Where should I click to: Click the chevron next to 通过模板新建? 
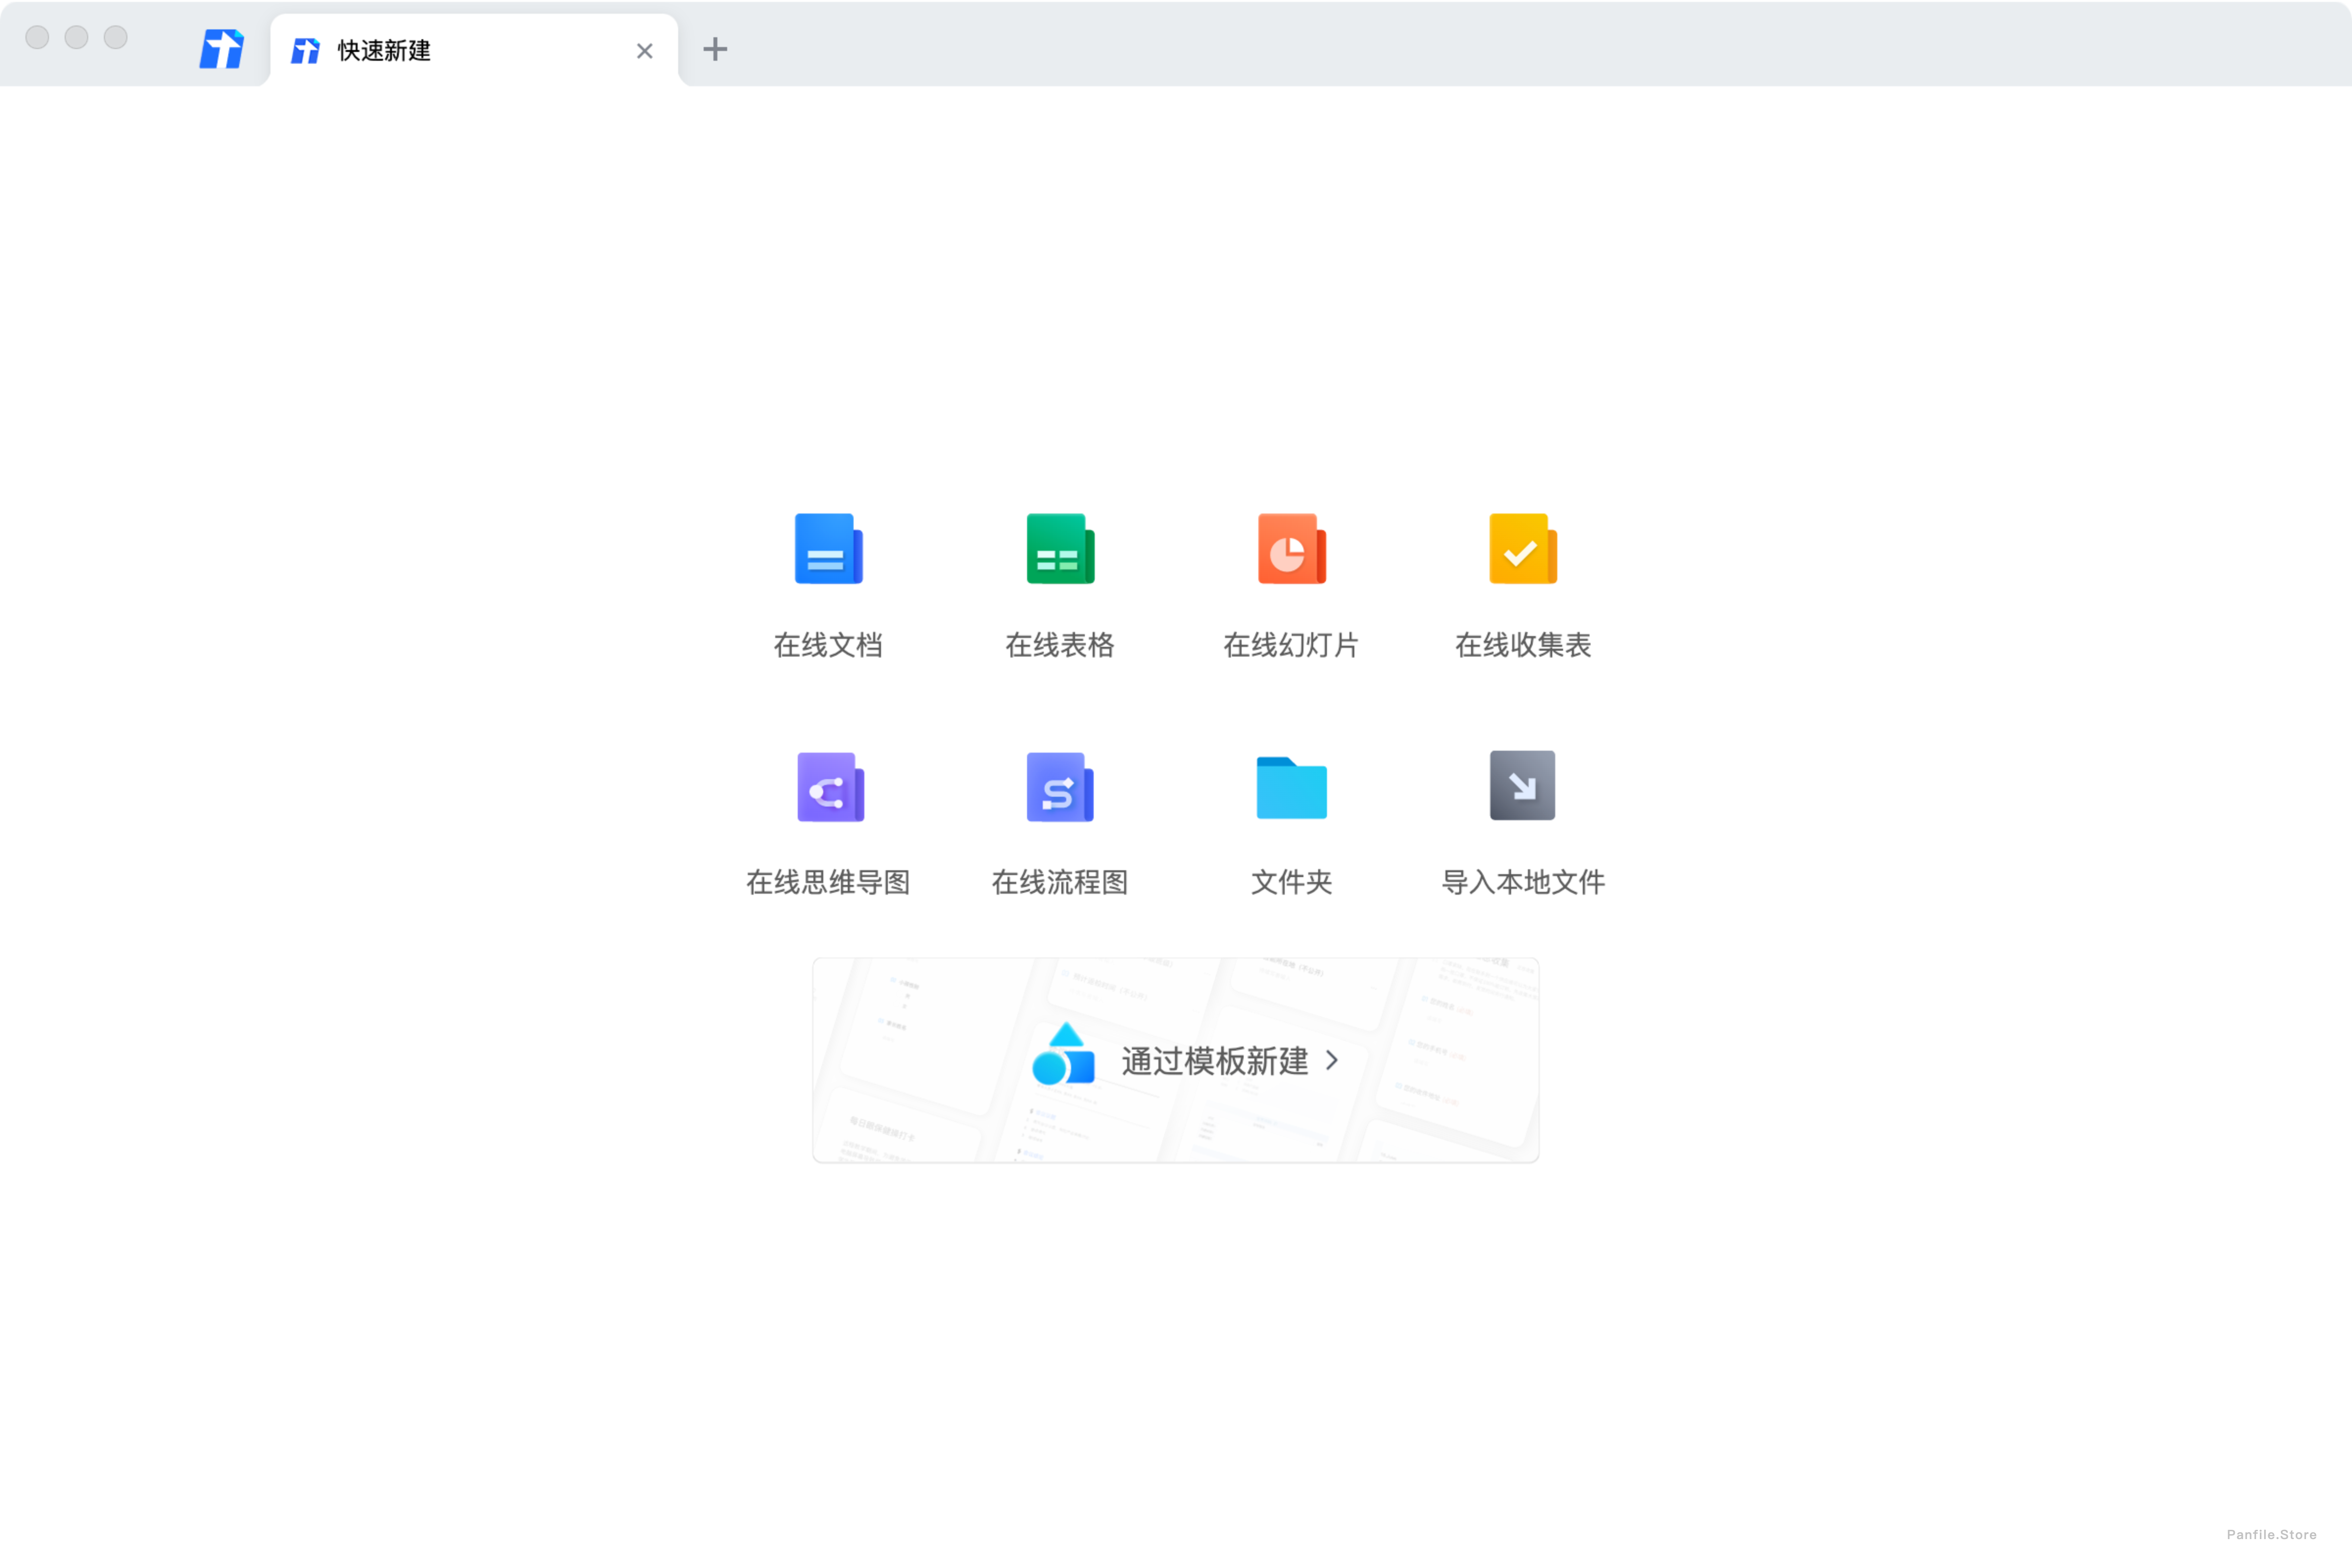pyautogui.click(x=1332, y=1060)
